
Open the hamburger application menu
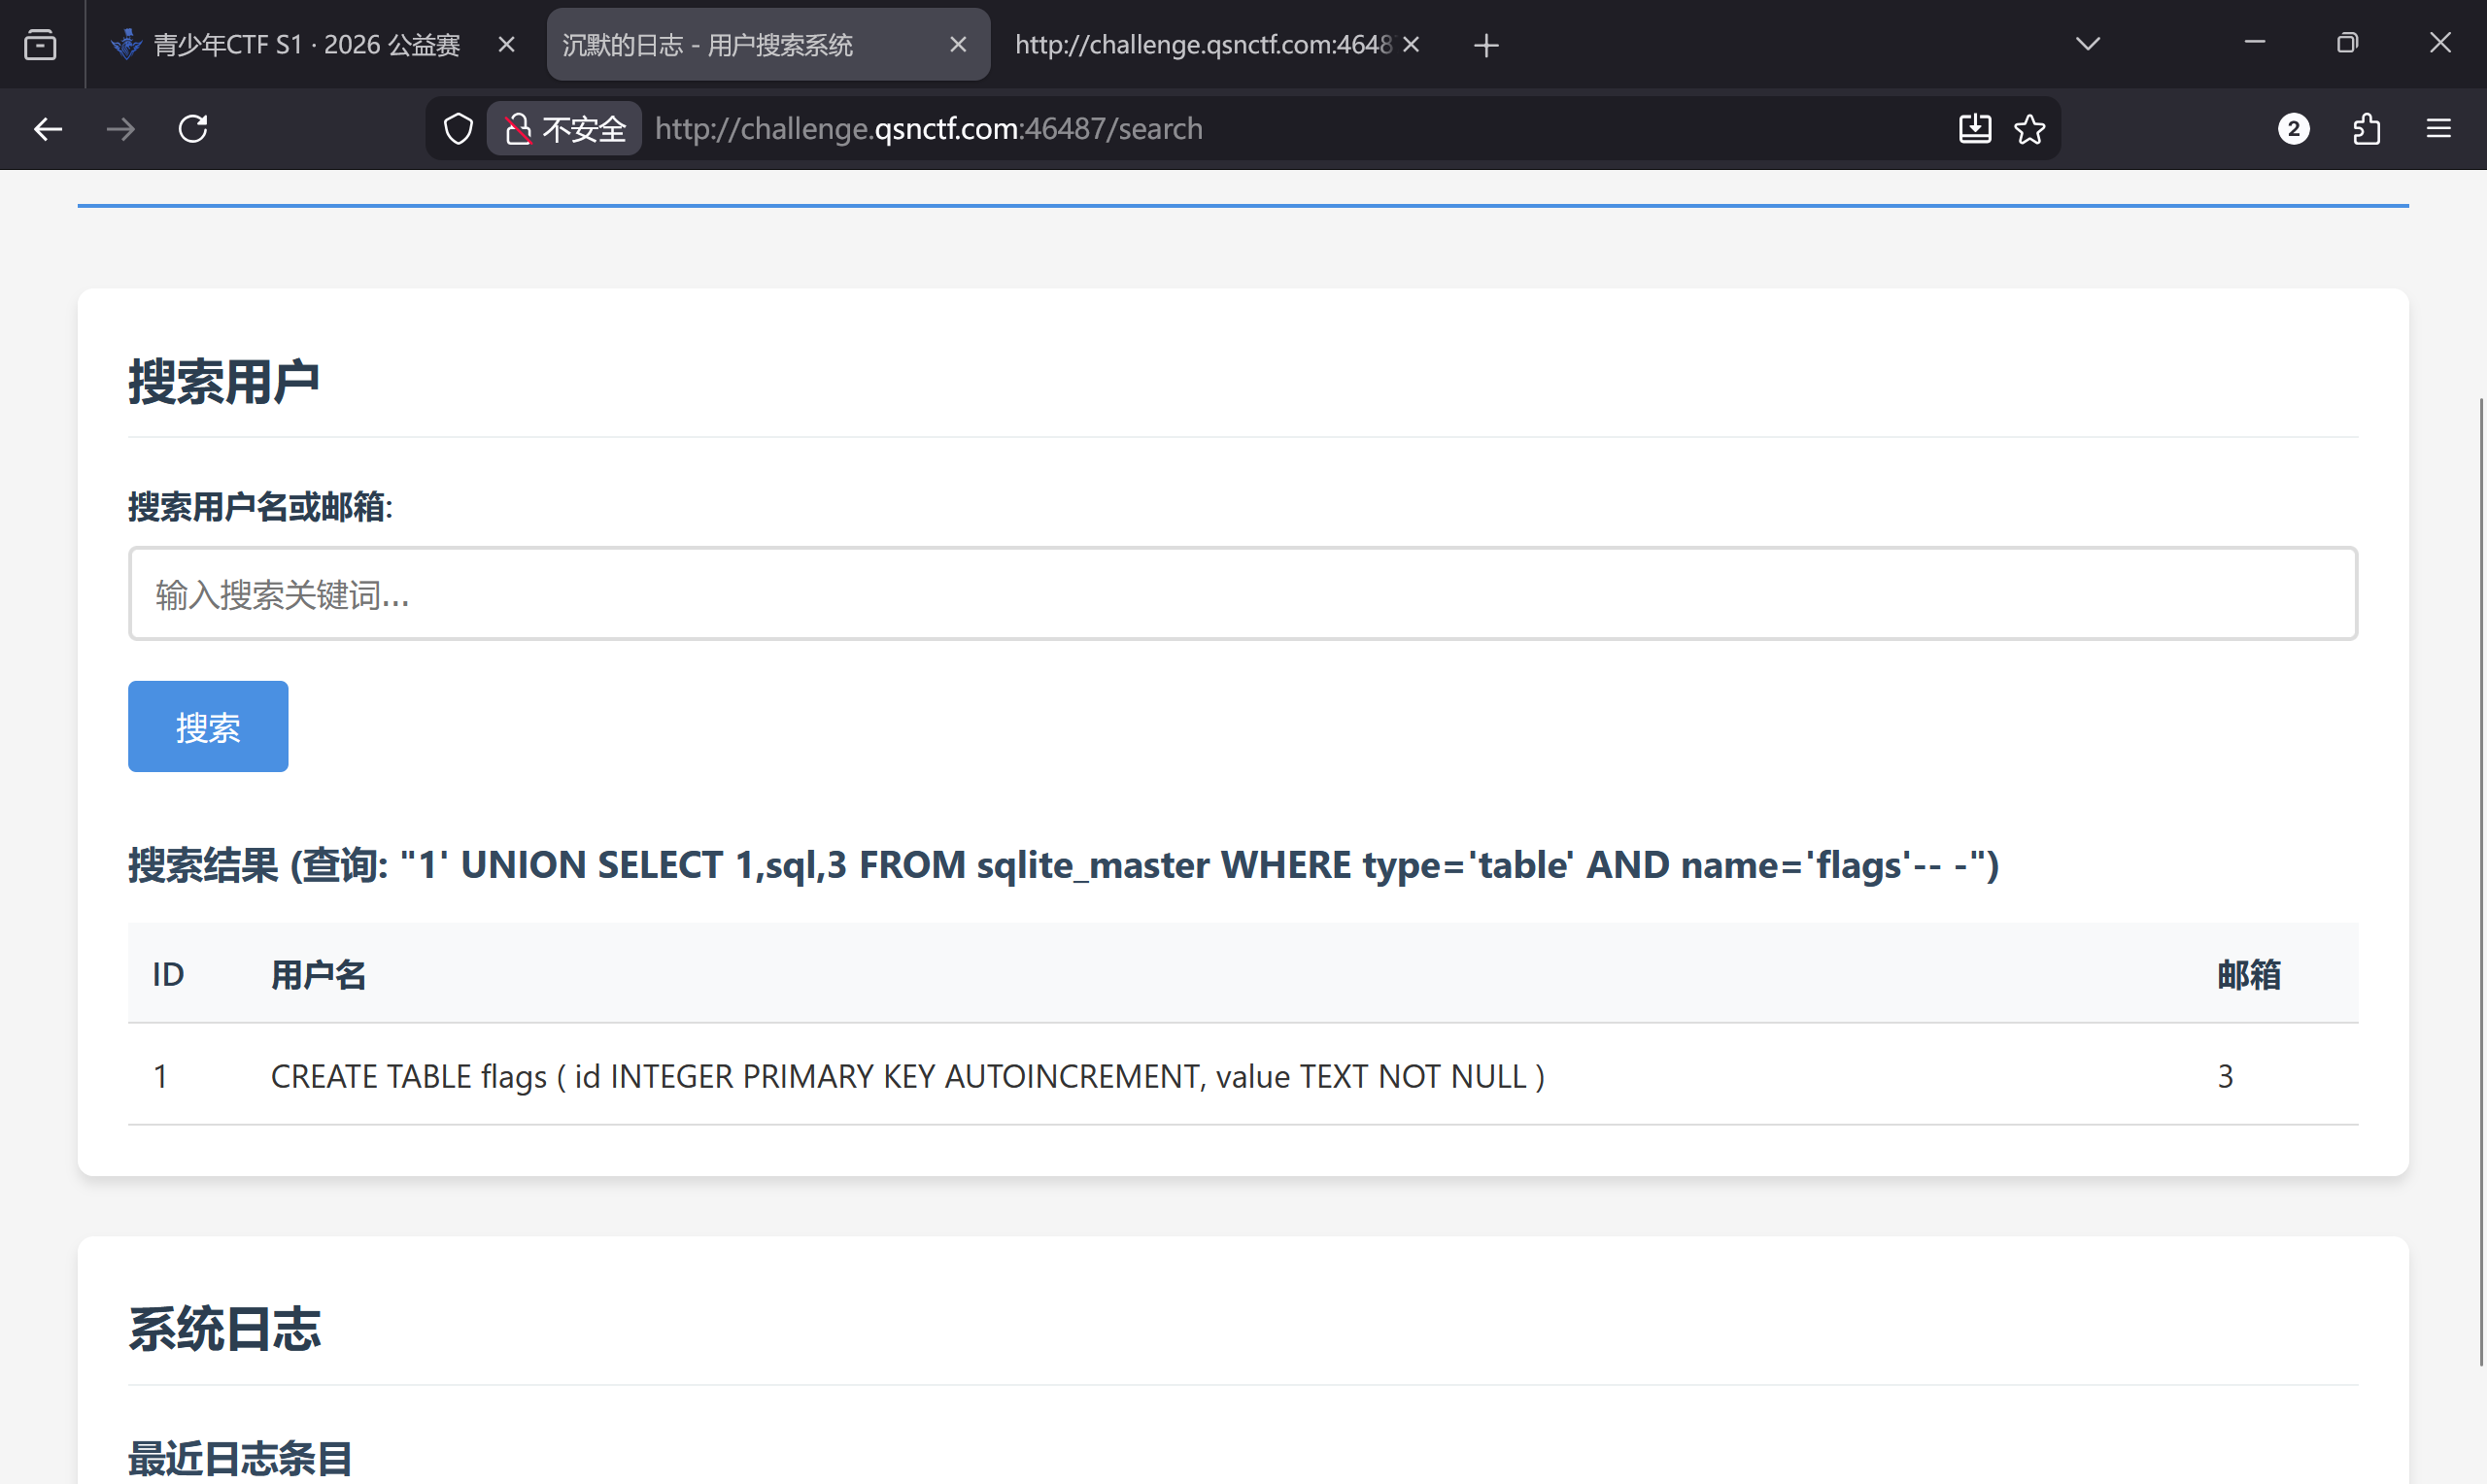tap(2438, 129)
